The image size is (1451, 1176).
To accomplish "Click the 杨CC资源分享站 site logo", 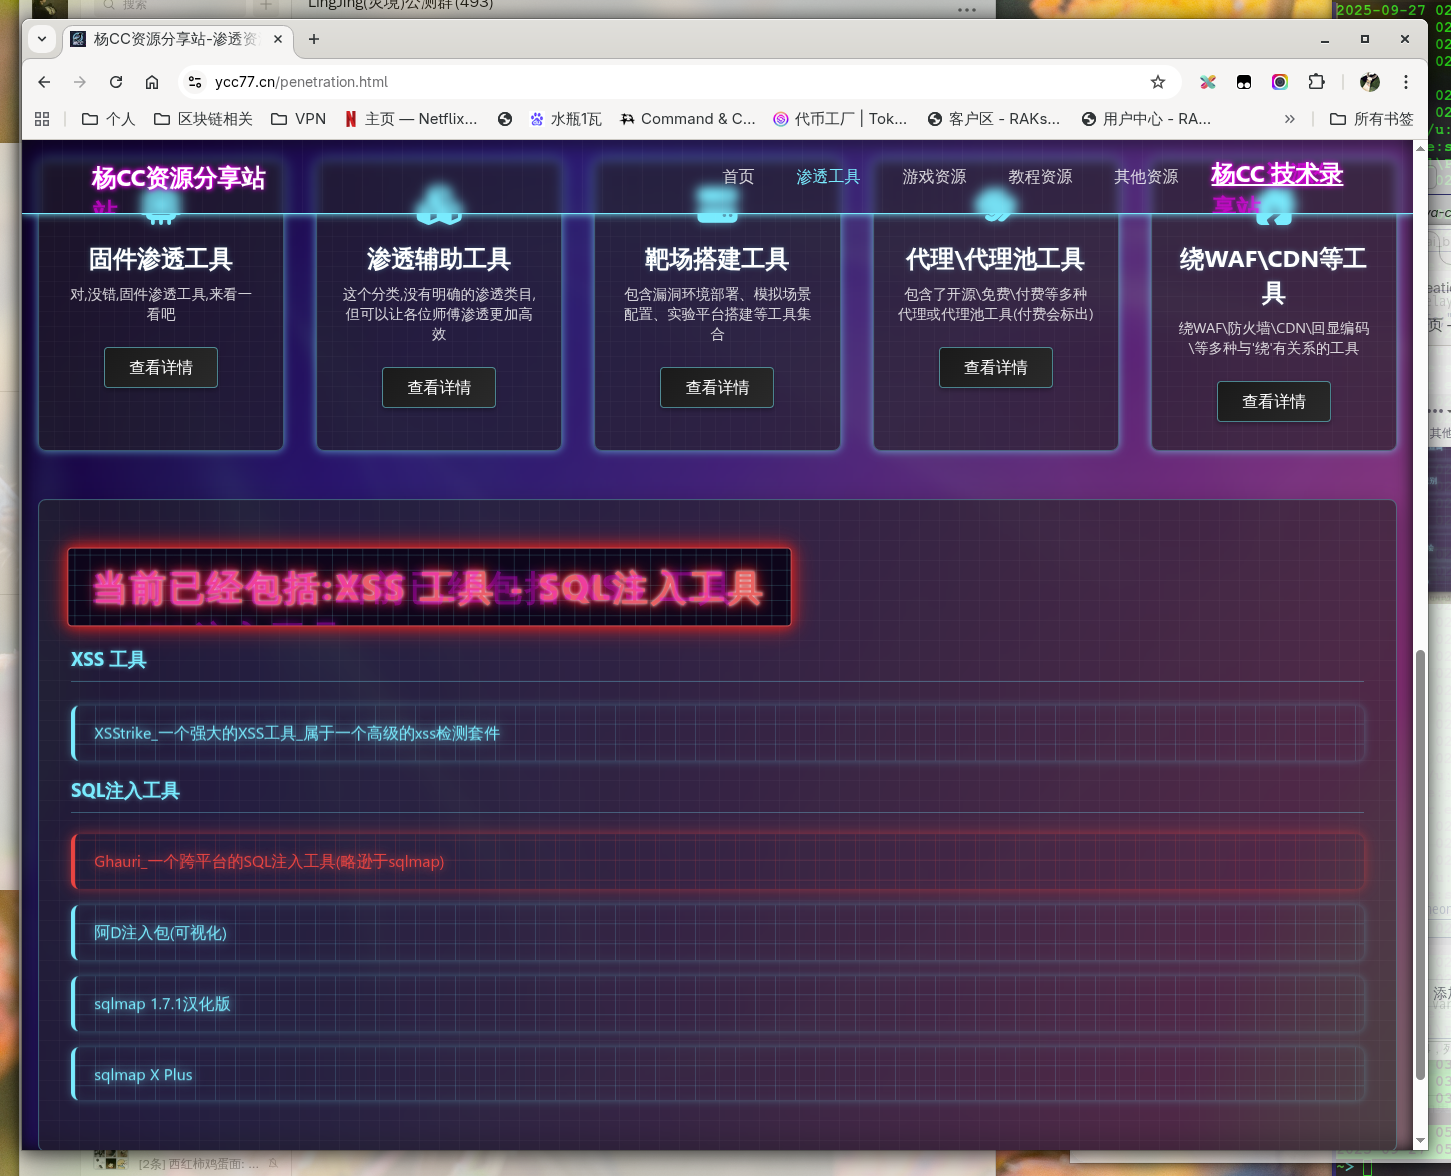I will point(178,178).
